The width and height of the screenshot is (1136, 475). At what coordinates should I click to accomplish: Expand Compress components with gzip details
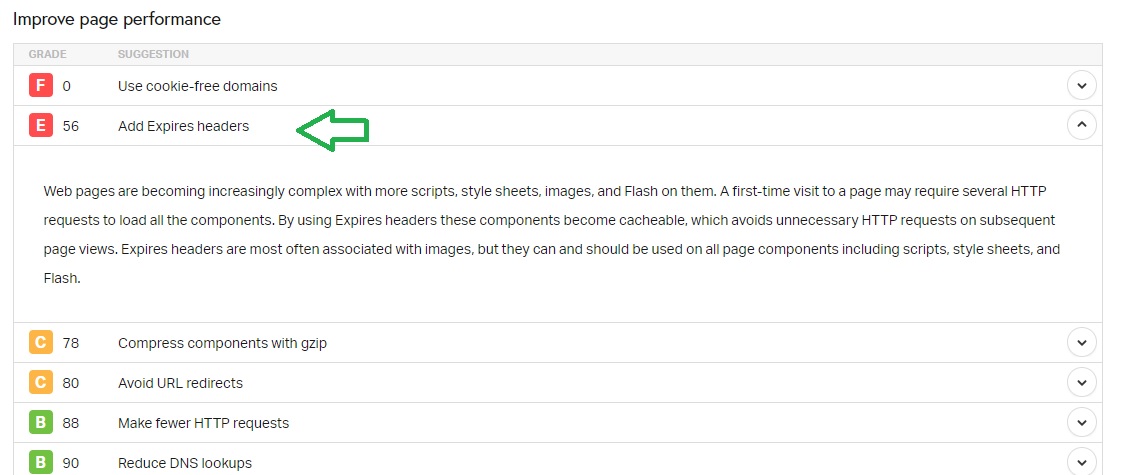(x=1082, y=342)
